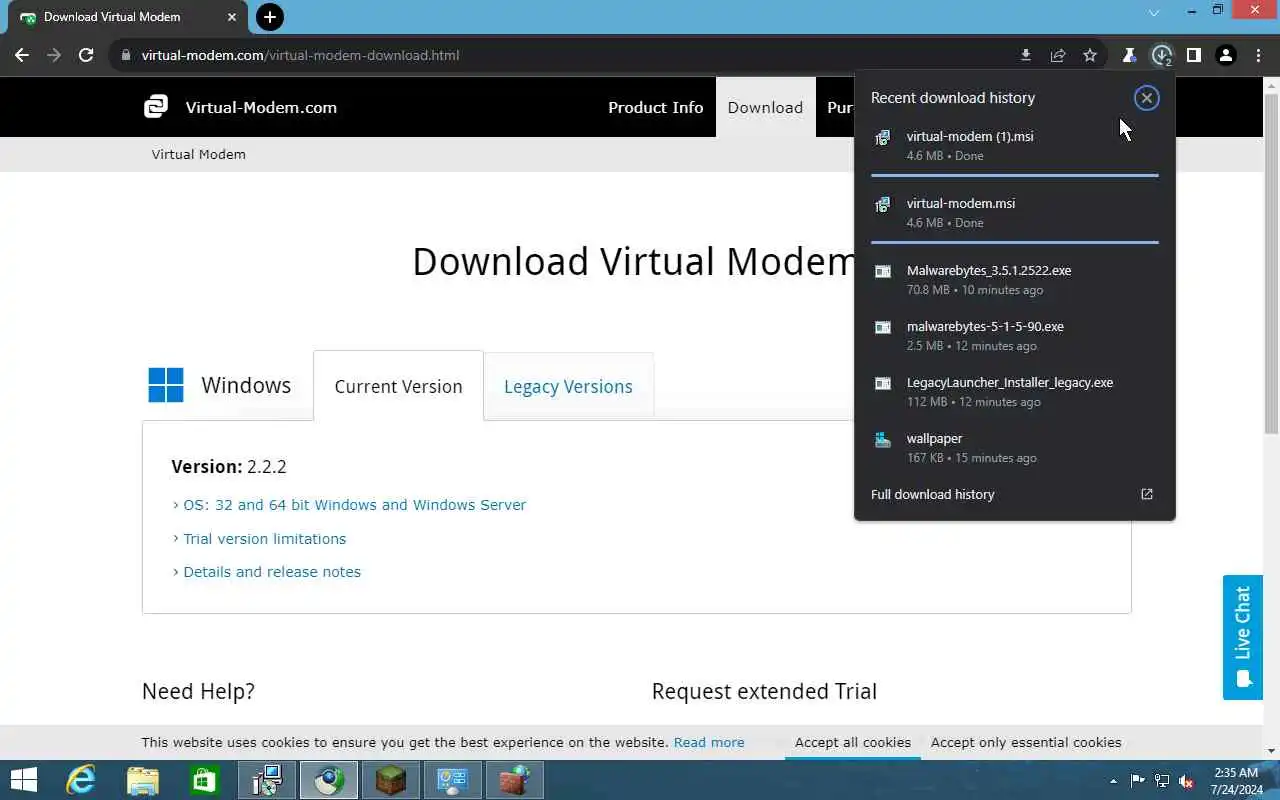This screenshot has width=1280, height=800.
Task: Close the Recent download history popup
Action: [x=1147, y=97]
